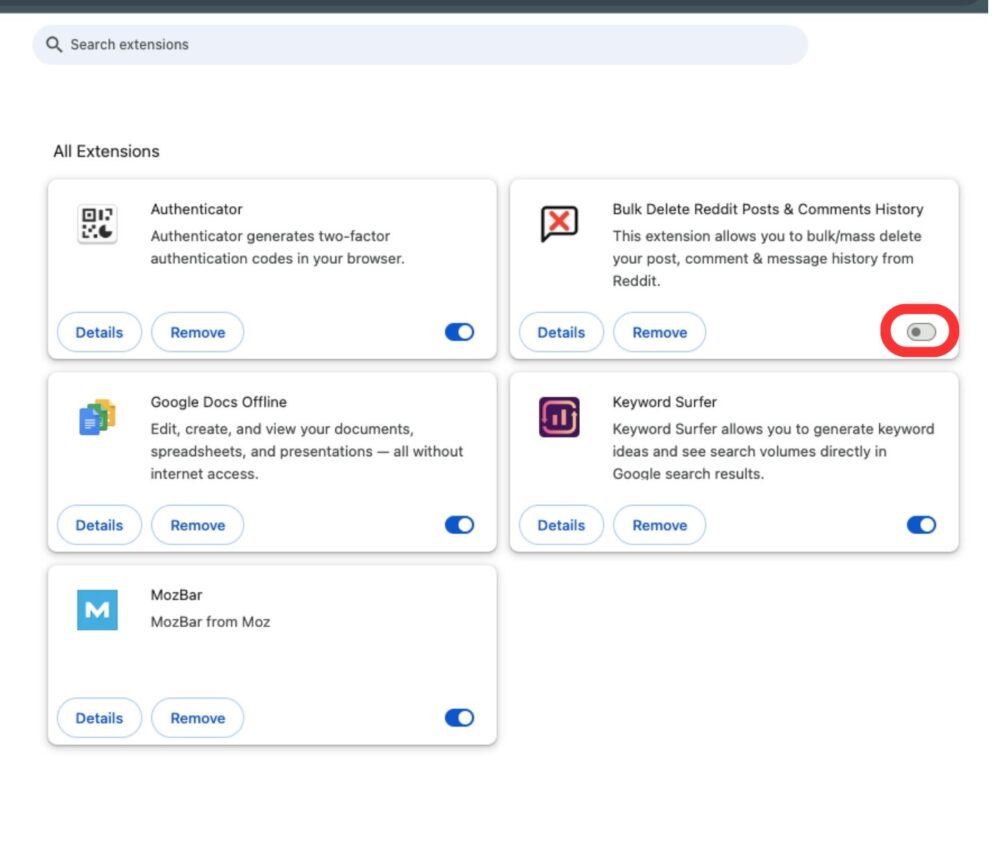
Task: Remove the Keyword Surfer extension
Action: pyautogui.click(x=659, y=524)
